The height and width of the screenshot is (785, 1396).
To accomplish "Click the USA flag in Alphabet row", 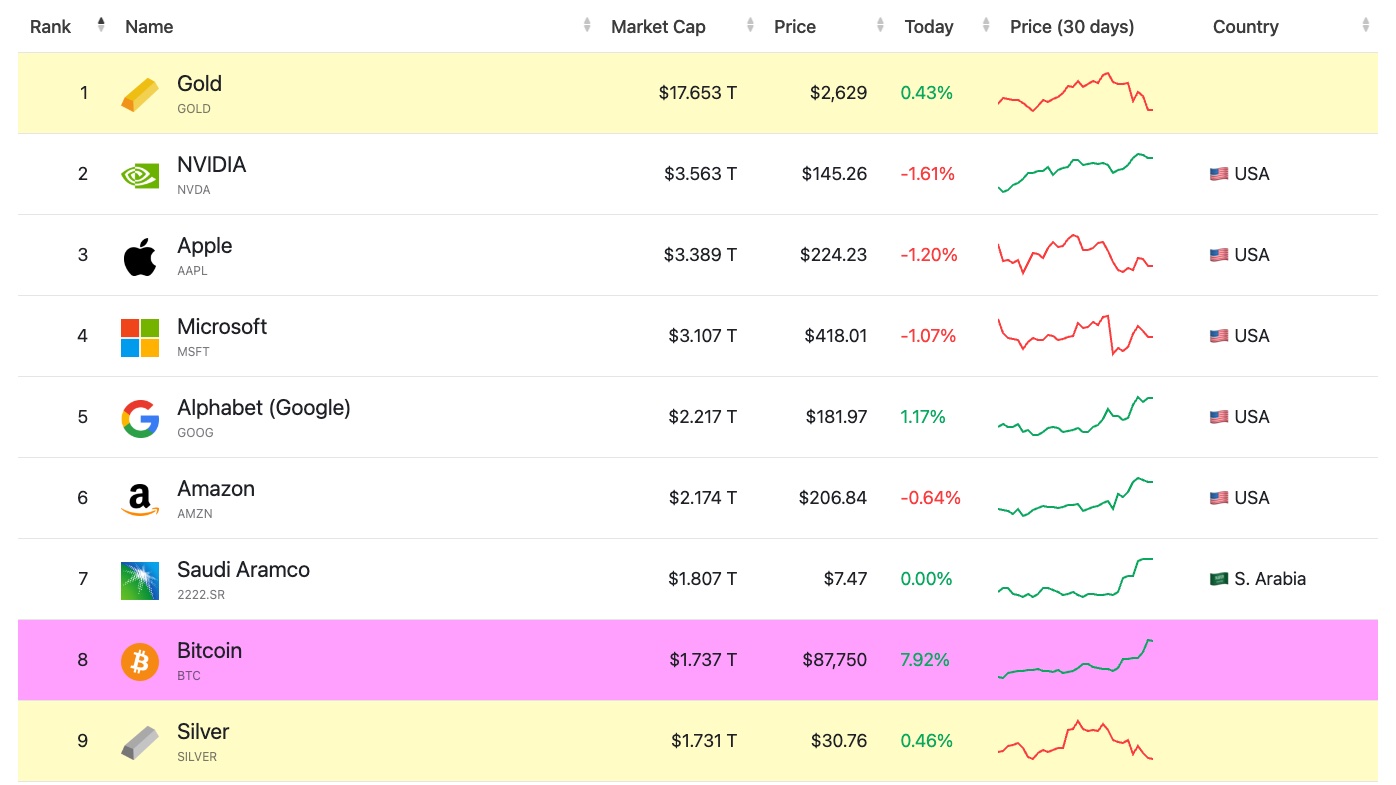I will (1218, 417).
